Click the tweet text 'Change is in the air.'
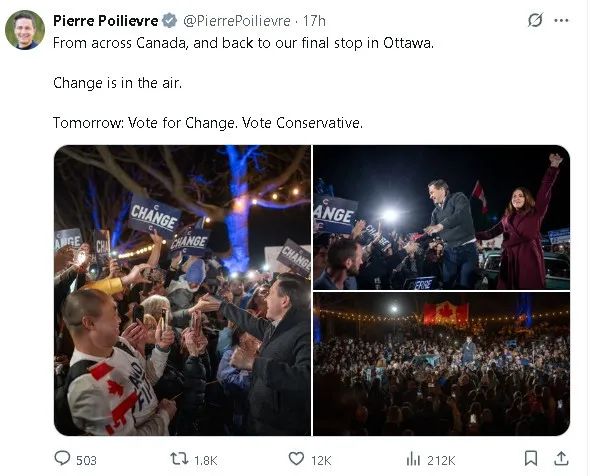The height and width of the screenshot is (476, 595). pyautogui.click(x=118, y=83)
